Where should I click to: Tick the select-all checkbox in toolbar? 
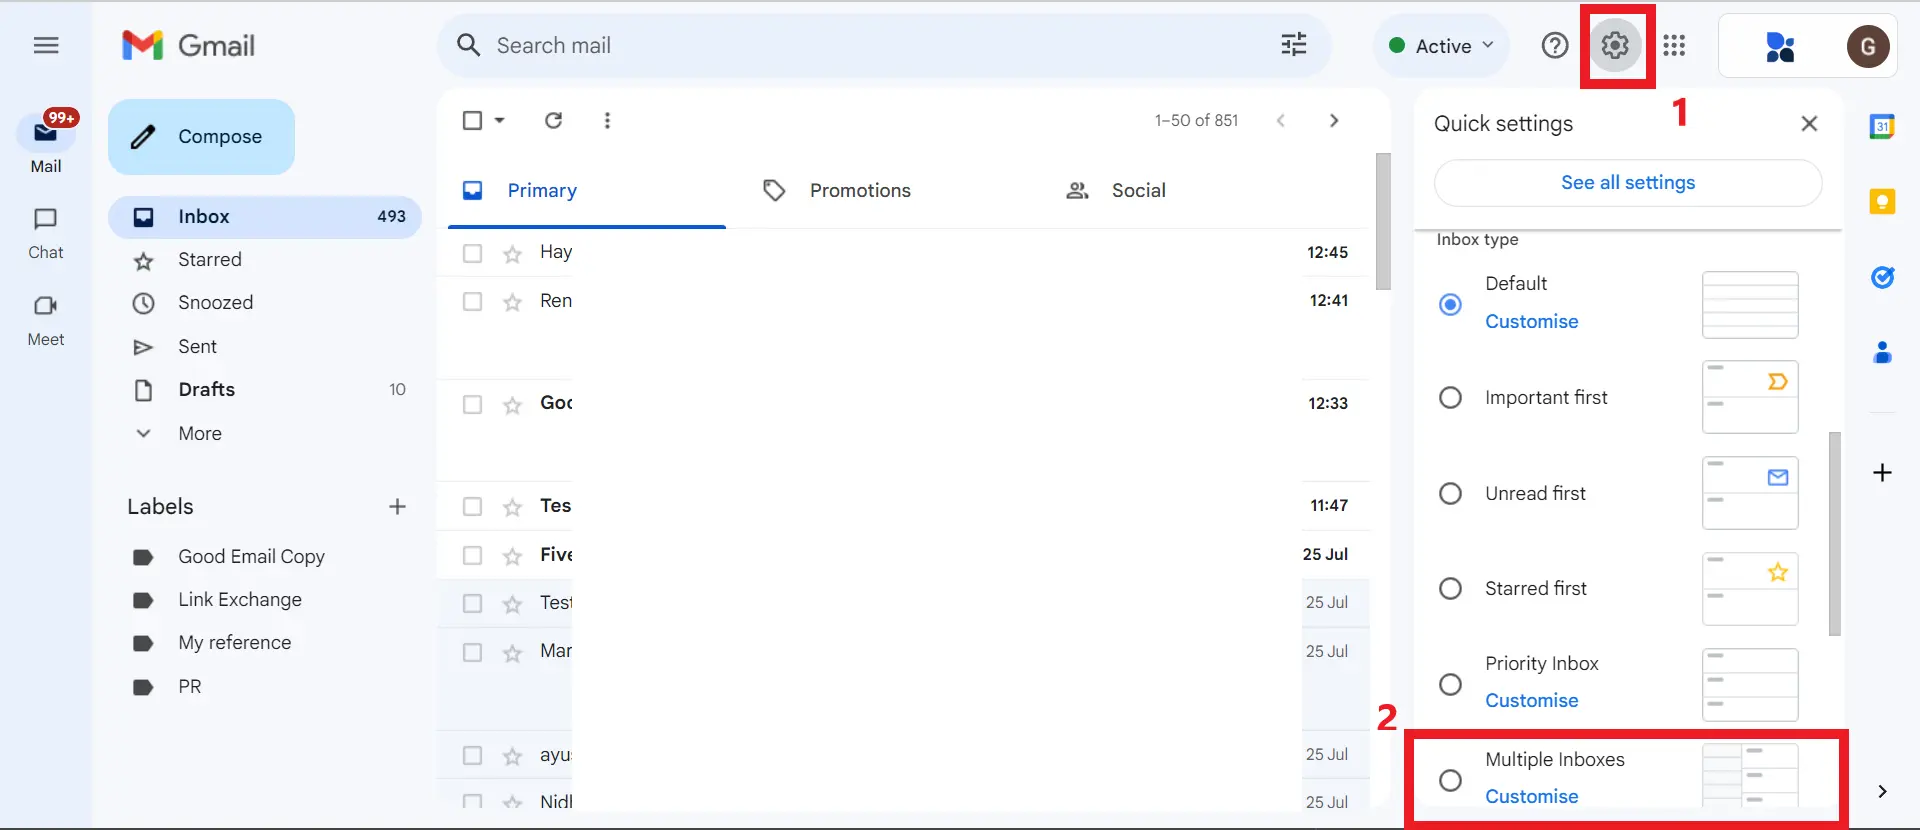(x=473, y=120)
